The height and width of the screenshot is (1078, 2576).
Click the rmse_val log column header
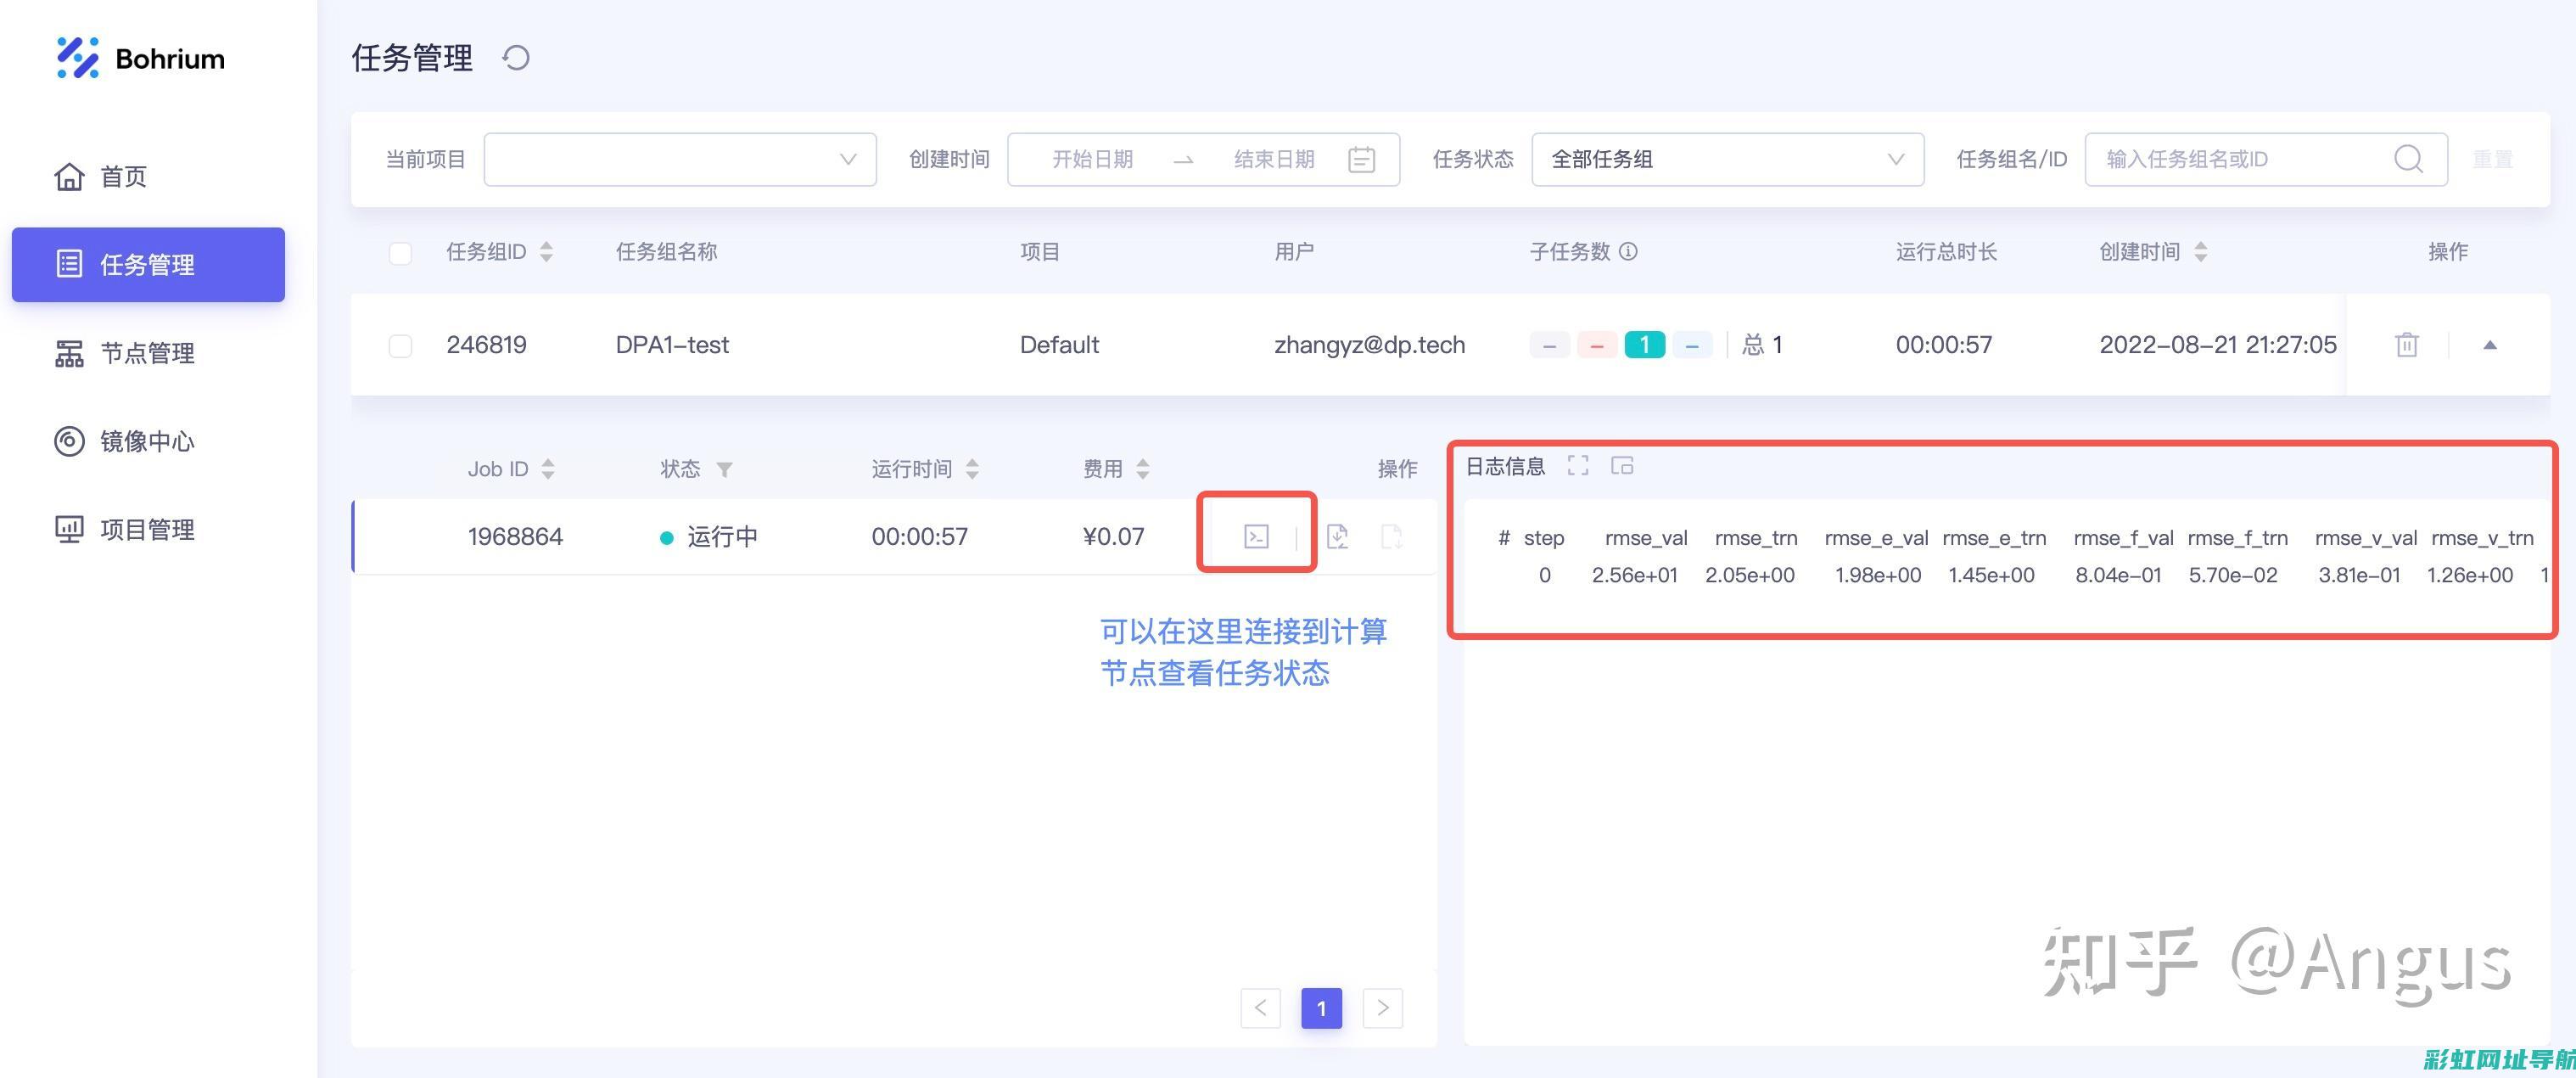tap(1646, 538)
